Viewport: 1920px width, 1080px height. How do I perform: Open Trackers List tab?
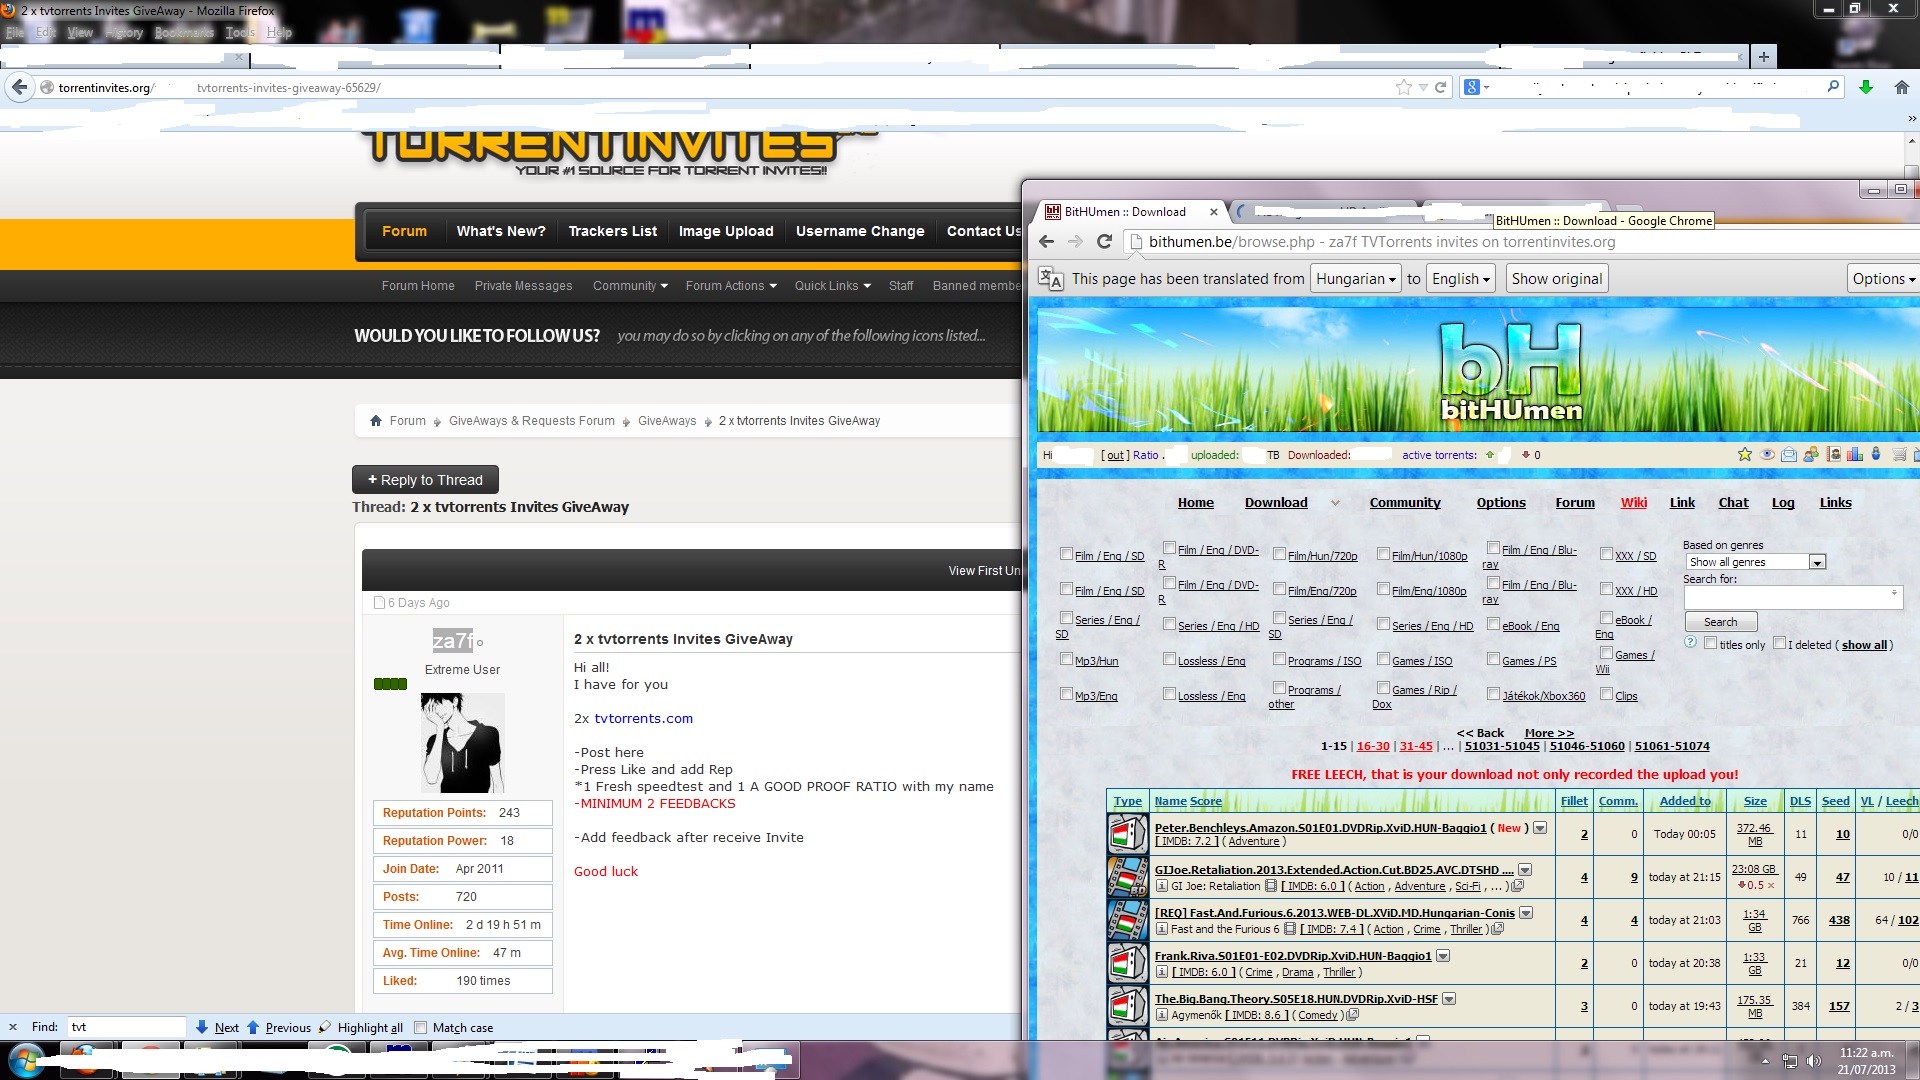613,231
